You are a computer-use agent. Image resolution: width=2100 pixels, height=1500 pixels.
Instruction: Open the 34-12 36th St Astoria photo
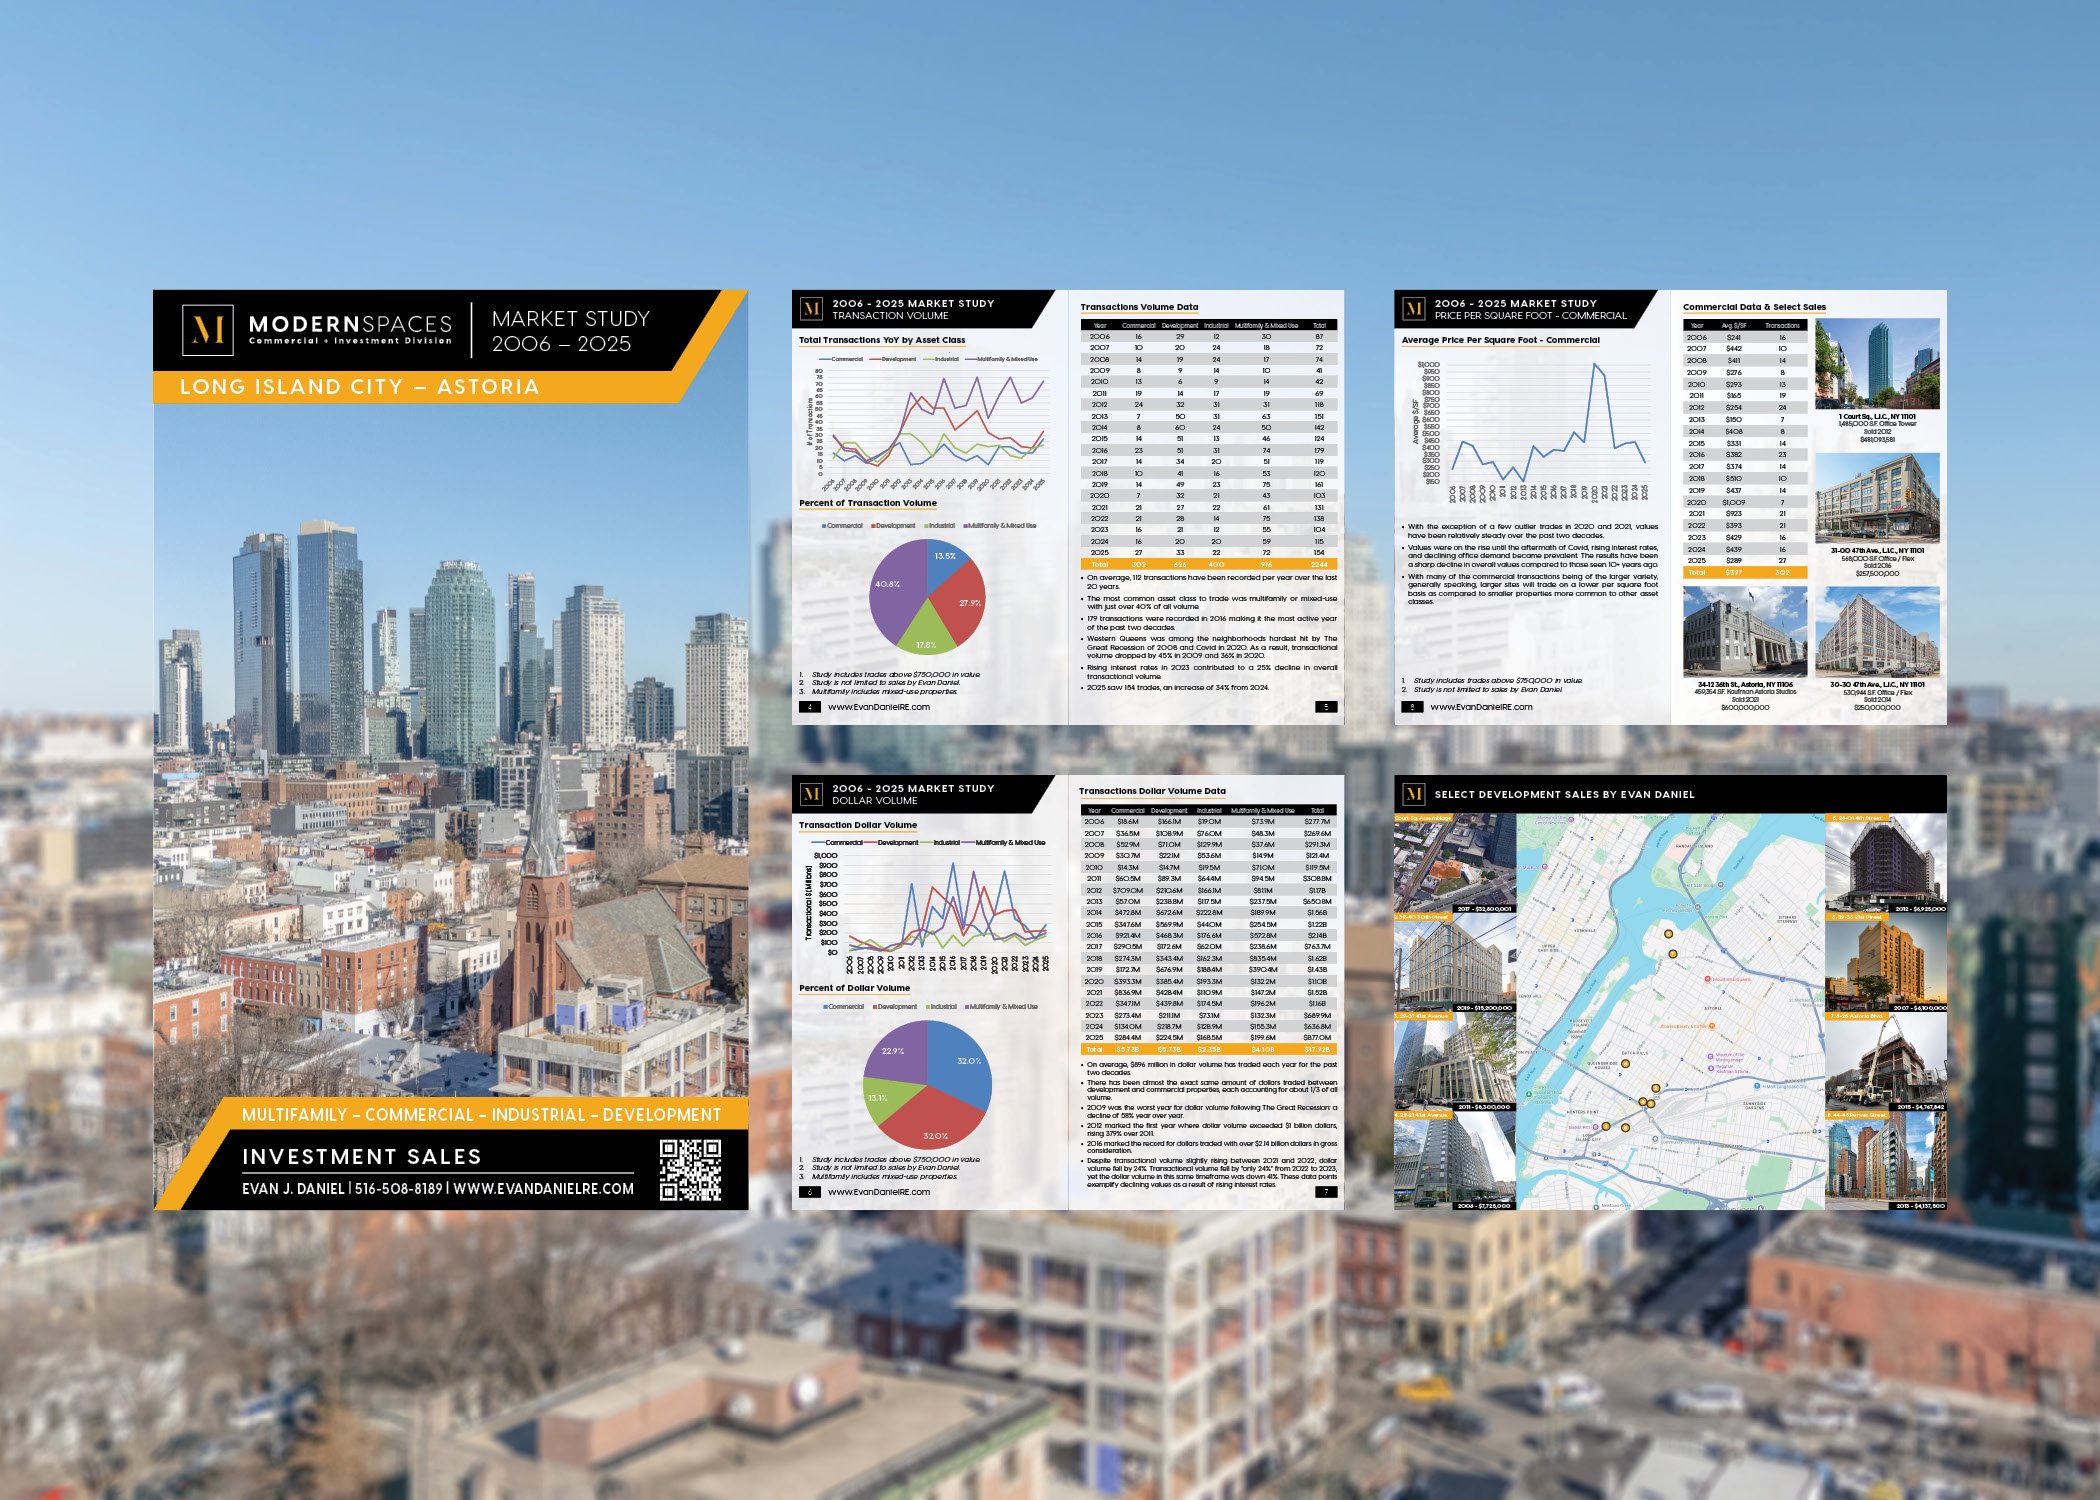[x=1744, y=632]
